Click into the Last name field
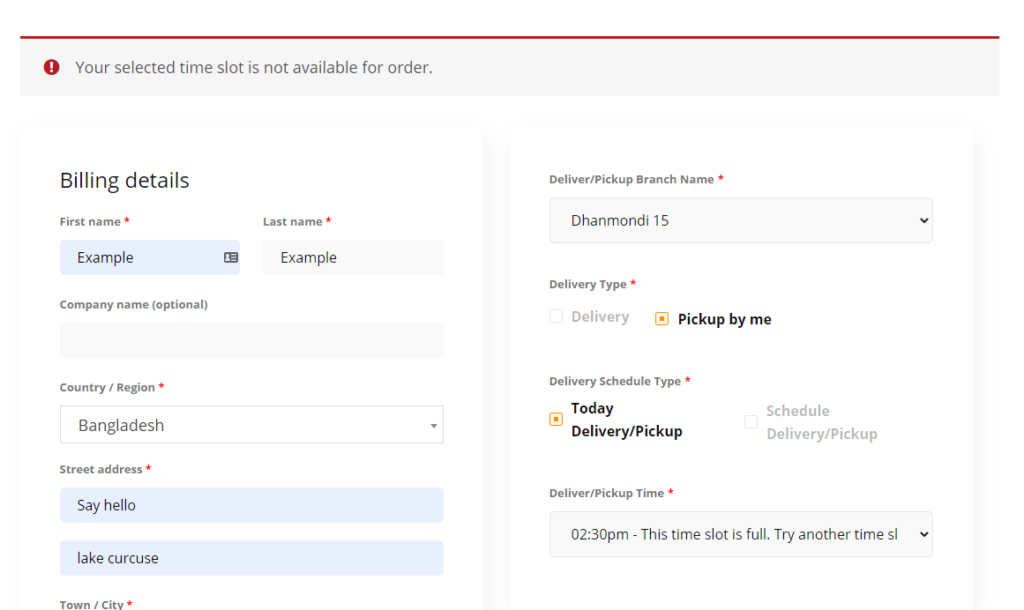Screen dimensions: 1024x610 [352, 257]
